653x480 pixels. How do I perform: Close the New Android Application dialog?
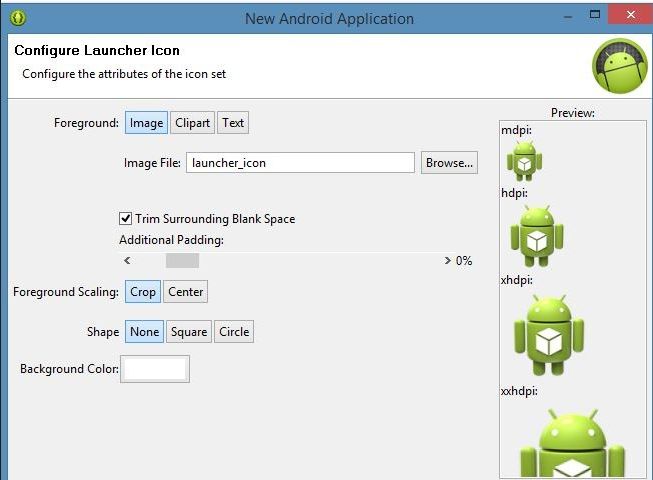(x=631, y=15)
